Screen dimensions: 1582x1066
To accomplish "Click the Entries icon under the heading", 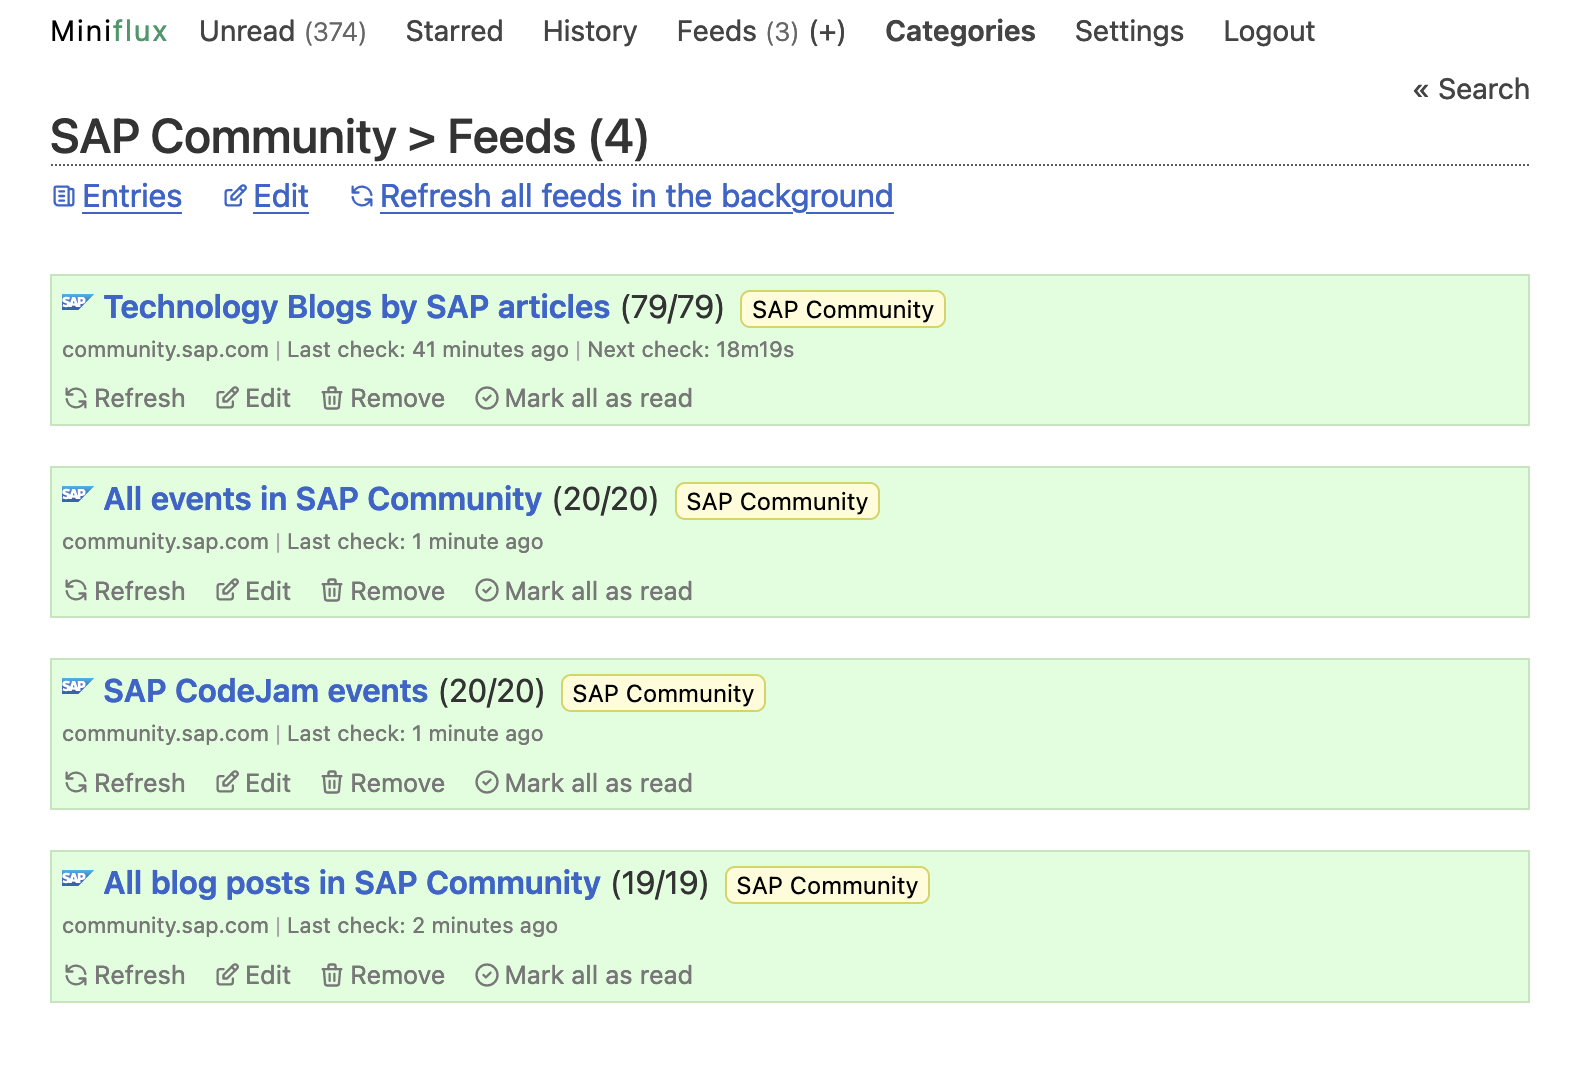I will (64, 197).
